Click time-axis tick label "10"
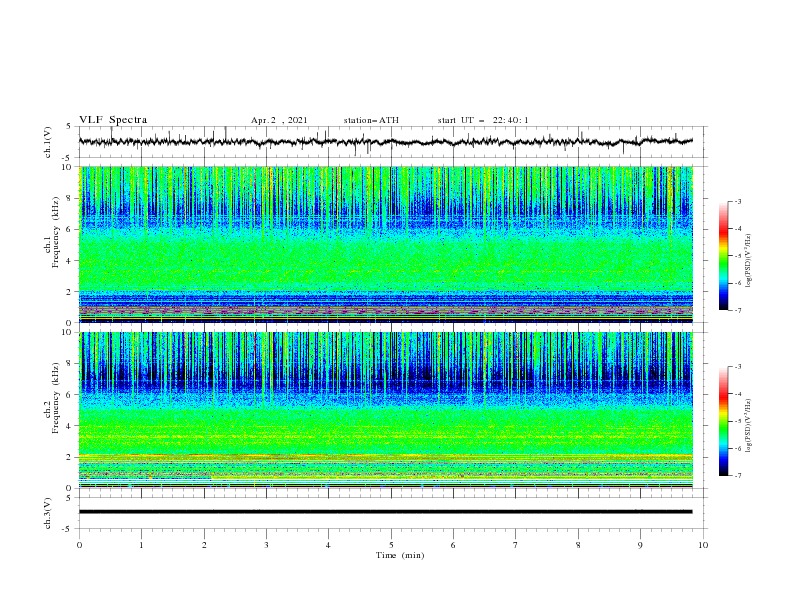The width and height of the screenshot is (792, 612). click(x=703, y=545)
